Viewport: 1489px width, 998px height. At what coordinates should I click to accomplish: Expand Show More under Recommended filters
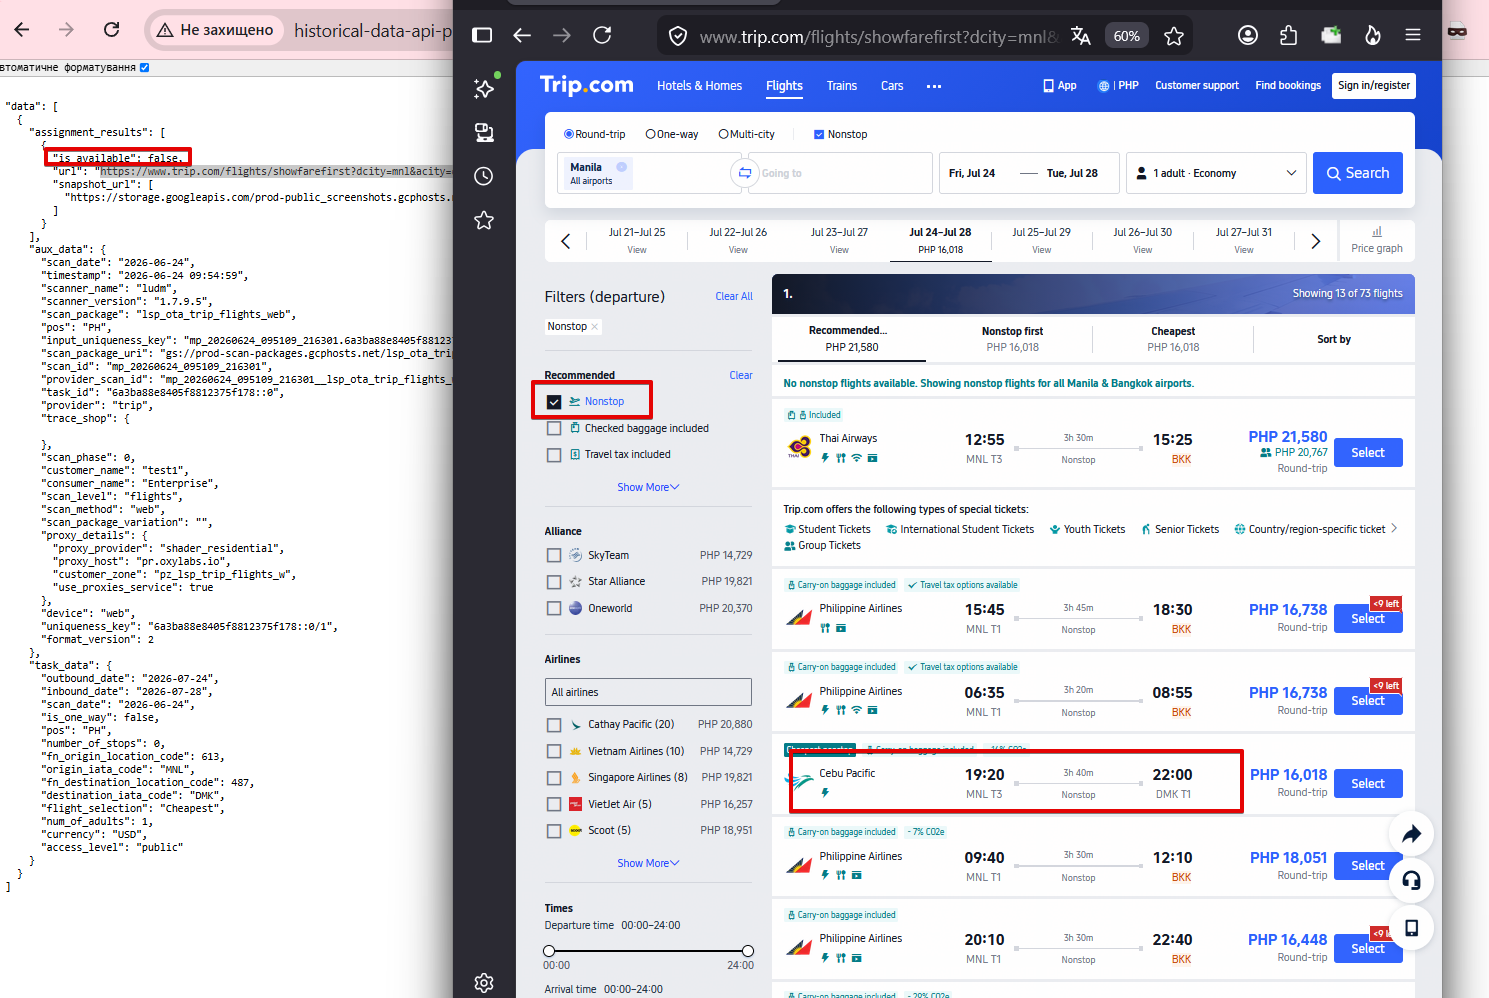pyautogui.click(x=648, y=487)
